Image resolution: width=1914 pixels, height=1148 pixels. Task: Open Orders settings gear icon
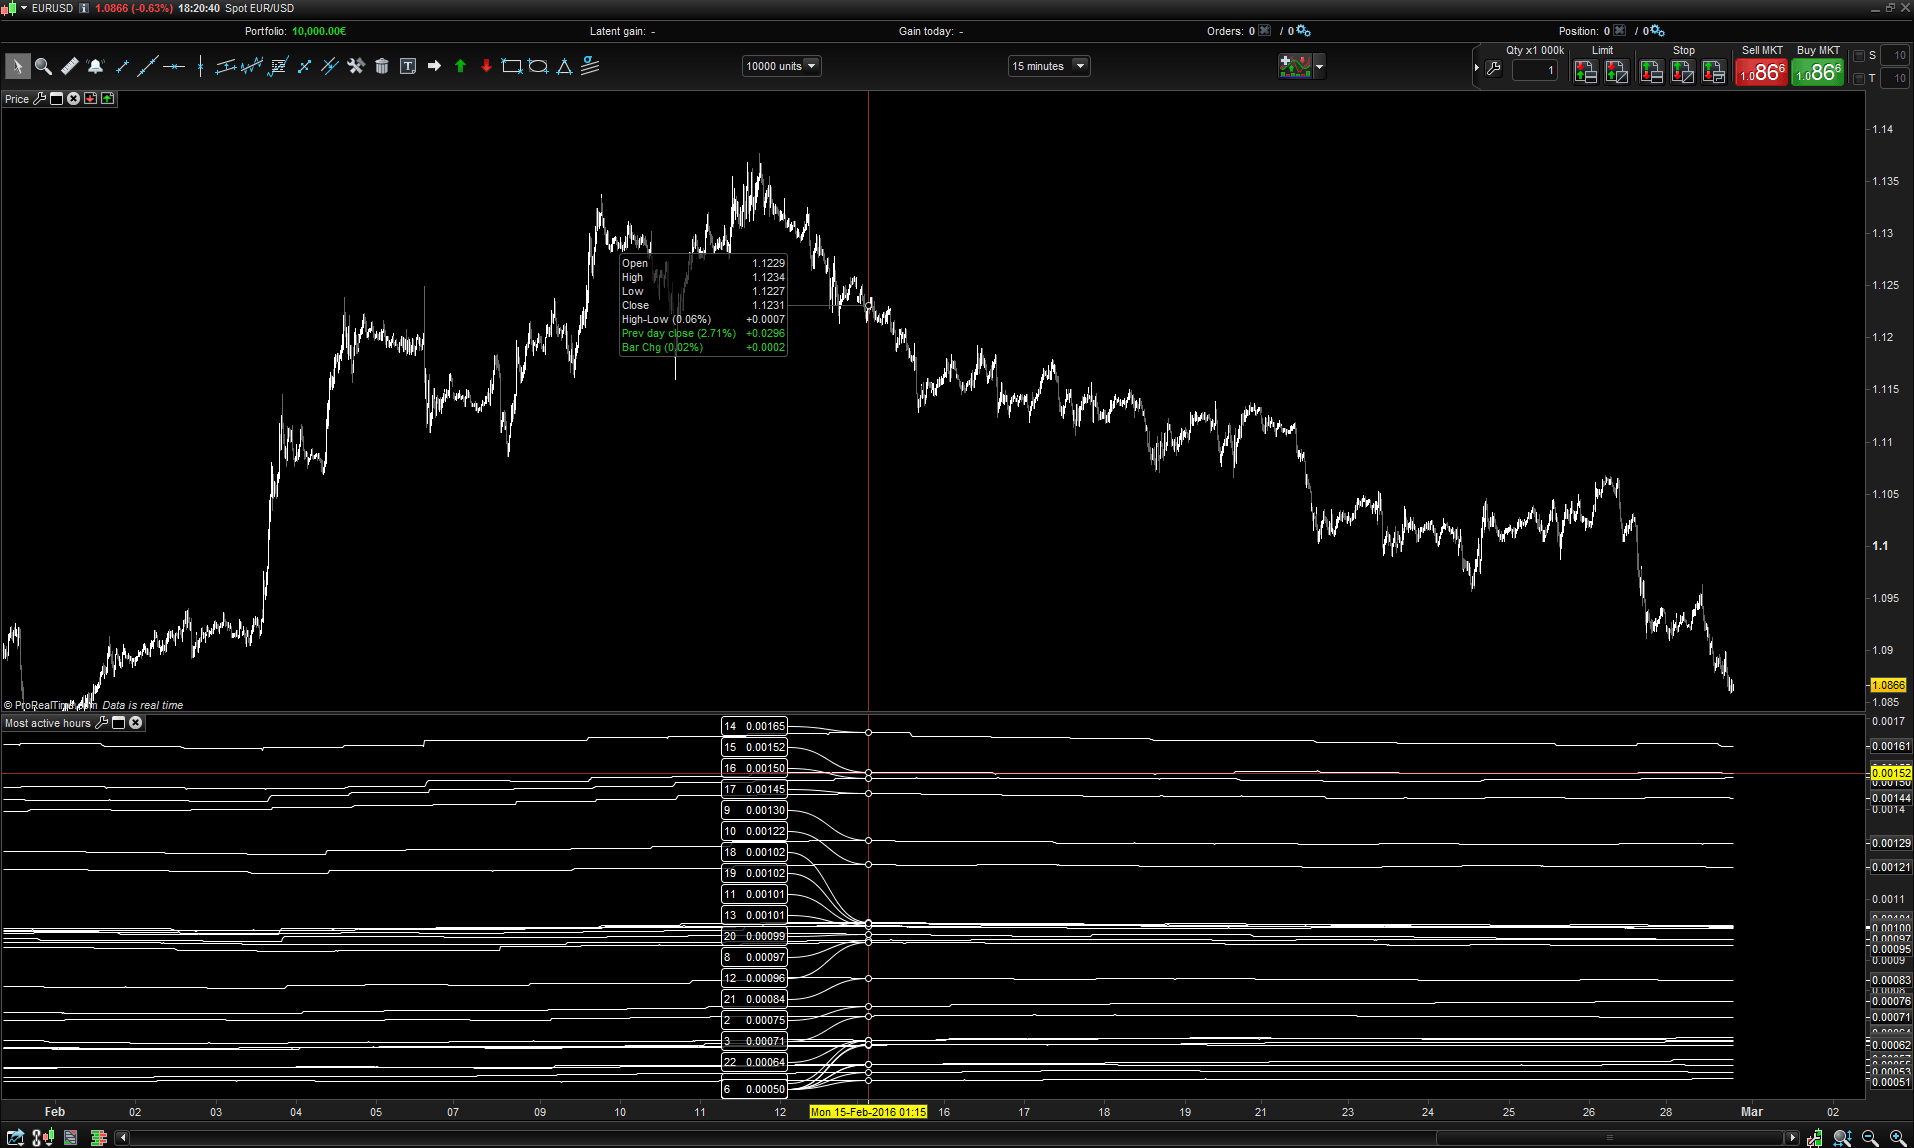(1303, 31)
